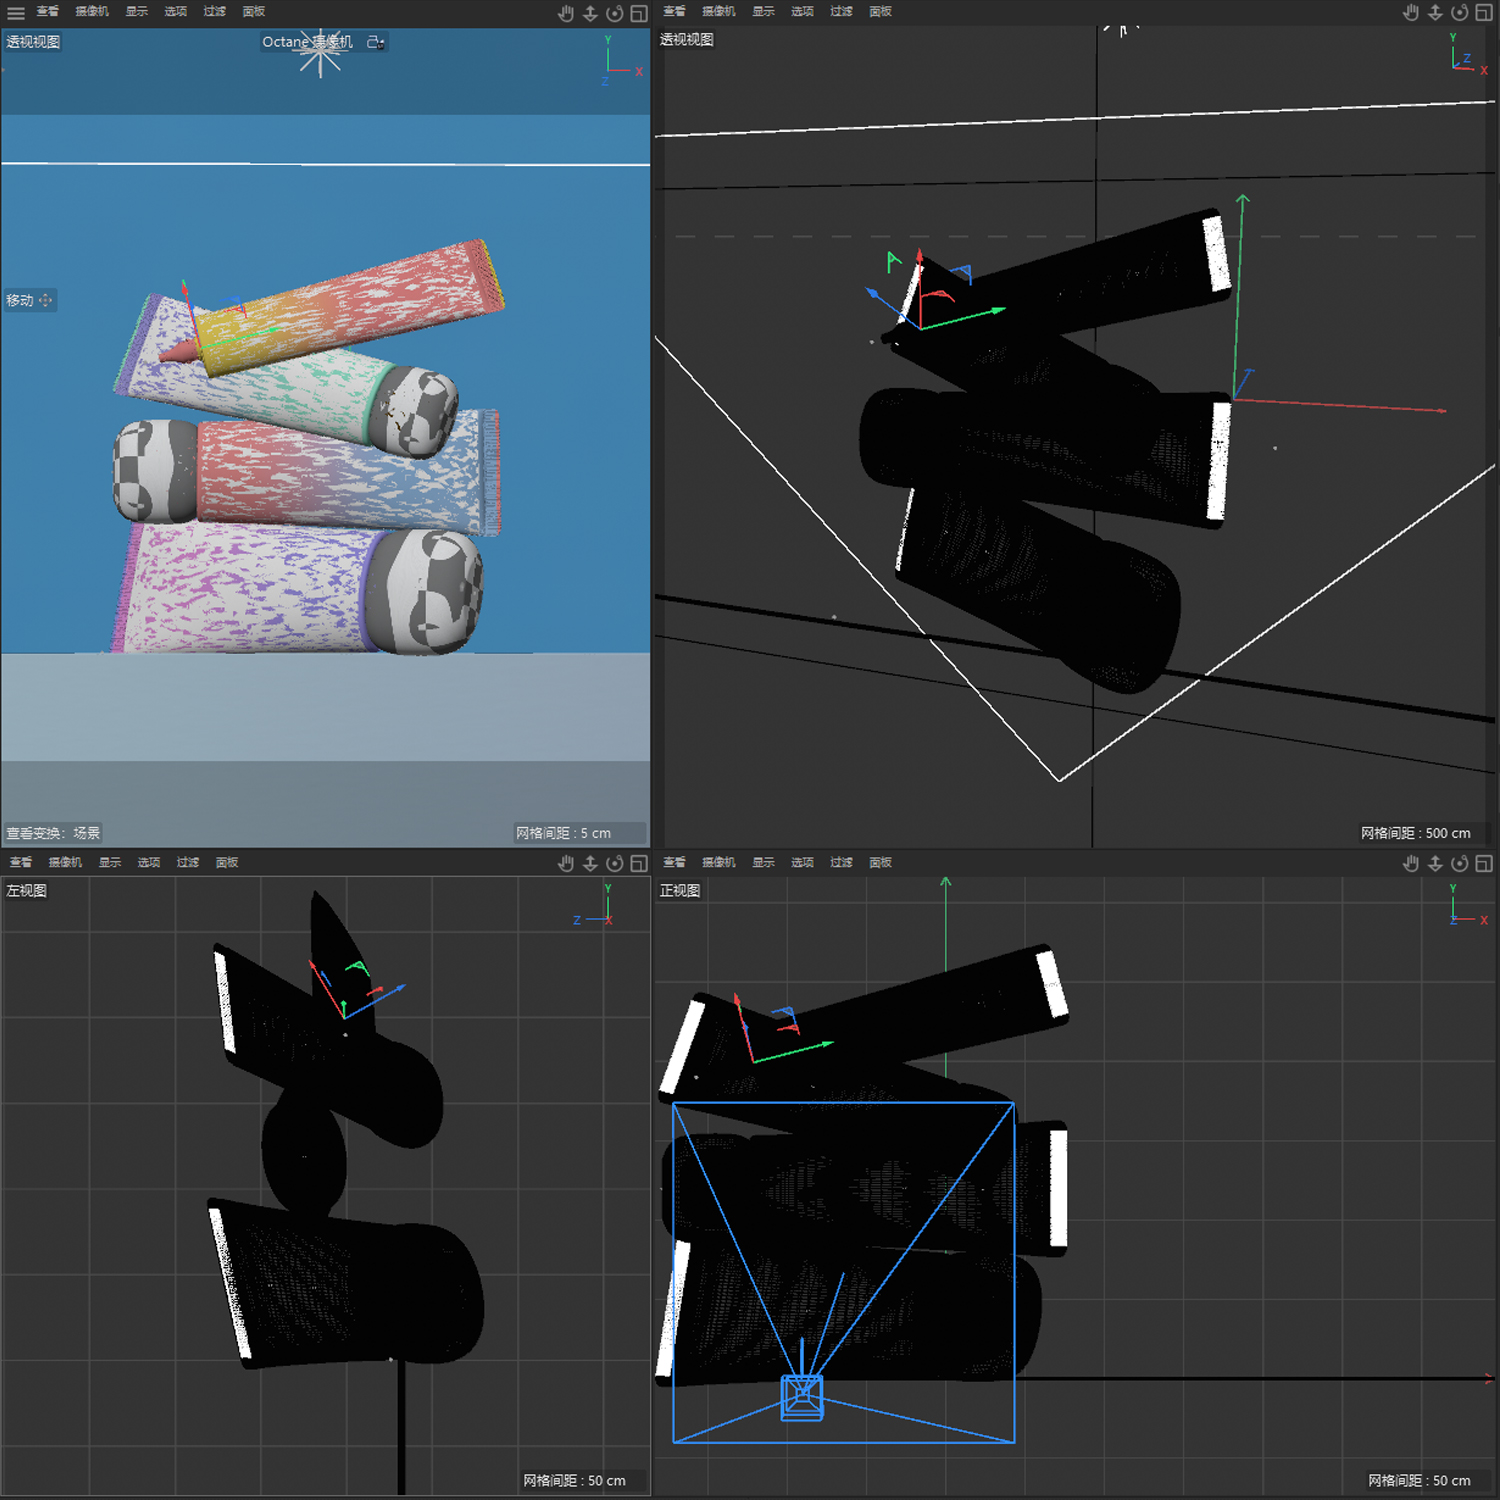Click the 移动 move handle icon
This screenshot has height=1500, width=1500.
point(45,300)
